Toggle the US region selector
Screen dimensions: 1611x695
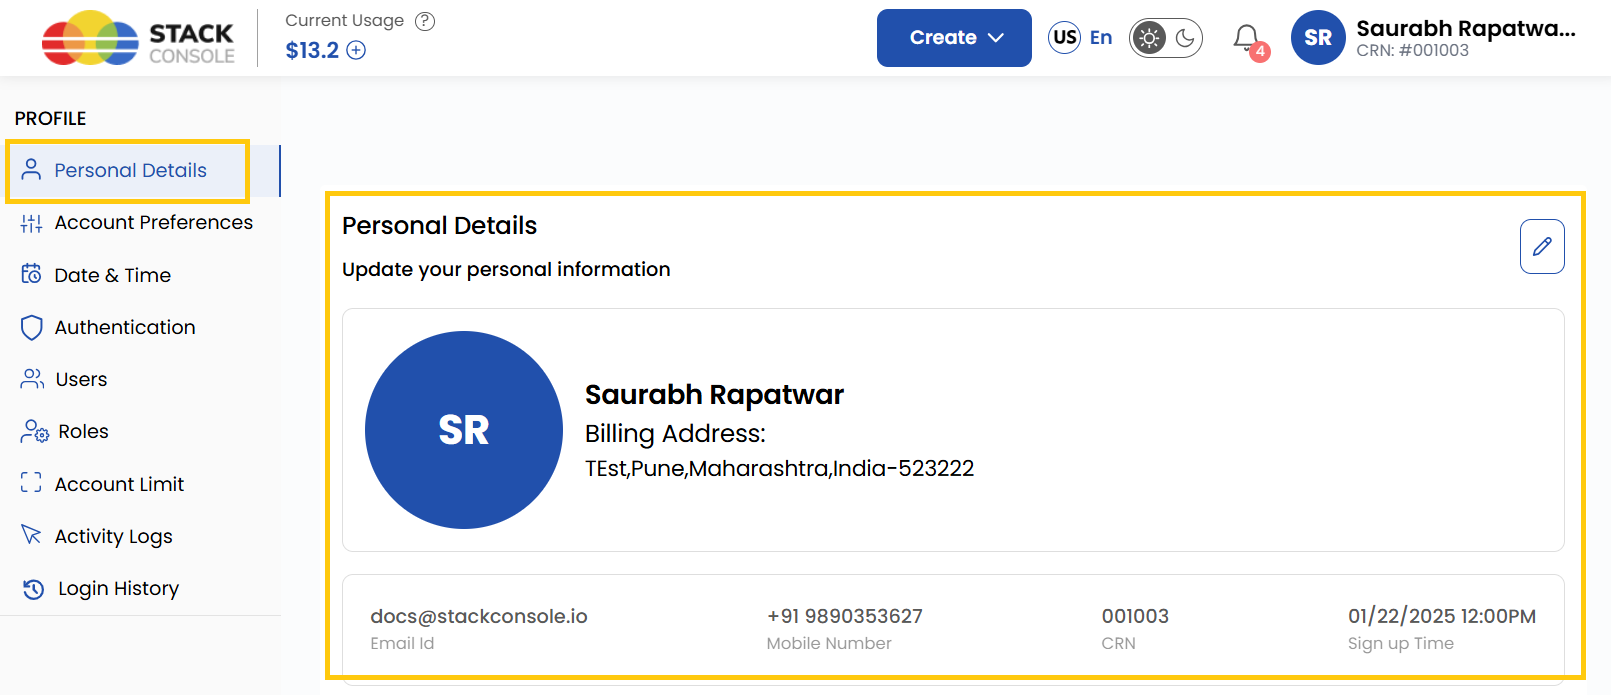[x=1063, y=37]
